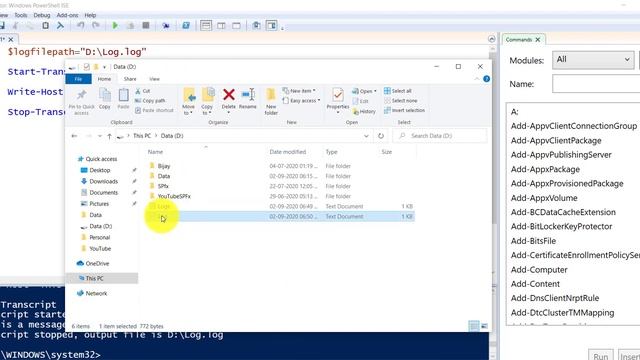Expand Open dropdown in Explorer ribbon

364,91
